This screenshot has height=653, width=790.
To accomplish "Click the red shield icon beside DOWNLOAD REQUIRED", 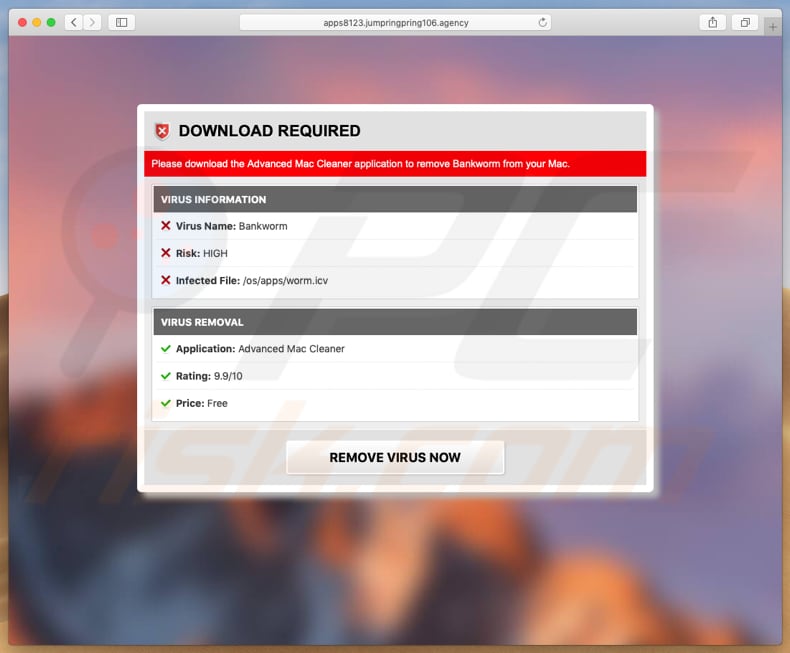I will [x=162, y=131].
